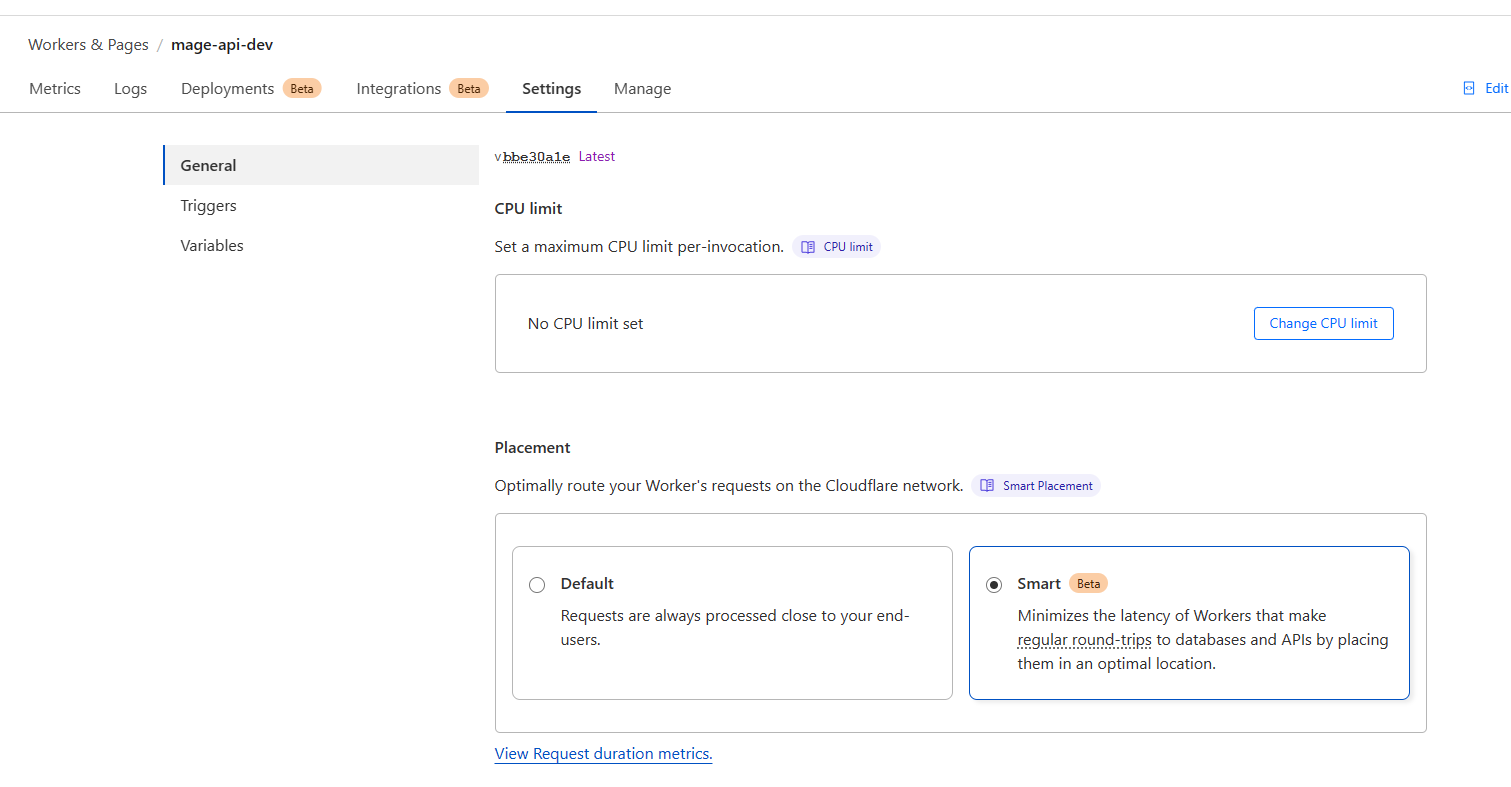Select the Default placement radio button
1511x787 pixels.
[537, 584]
